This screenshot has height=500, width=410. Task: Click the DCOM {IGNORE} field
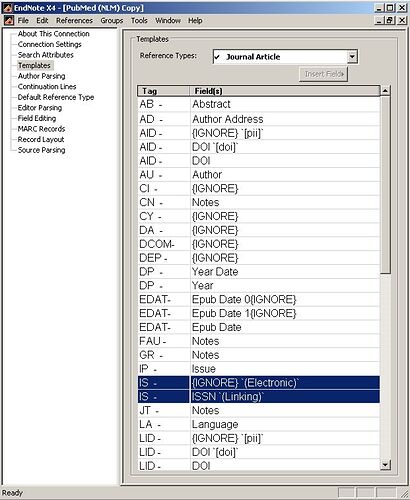[x=285, y=244]
